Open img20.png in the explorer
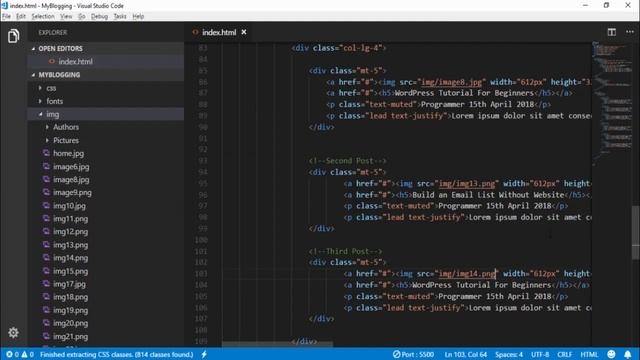The image size is (640, 360). (x=105, y=323)
